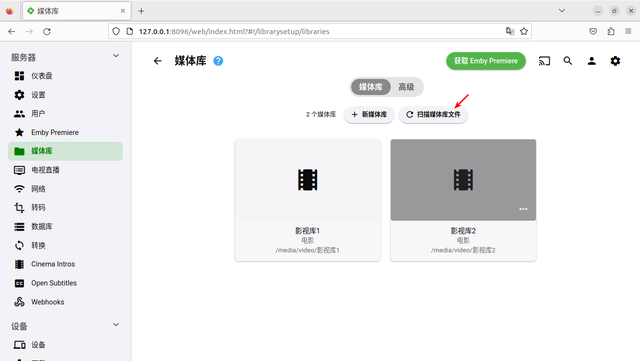Click the 扫描媒体库文件 scan button
Image resolution: width=640 pixels, height=361 pixels.
click(x=433, y=115)
